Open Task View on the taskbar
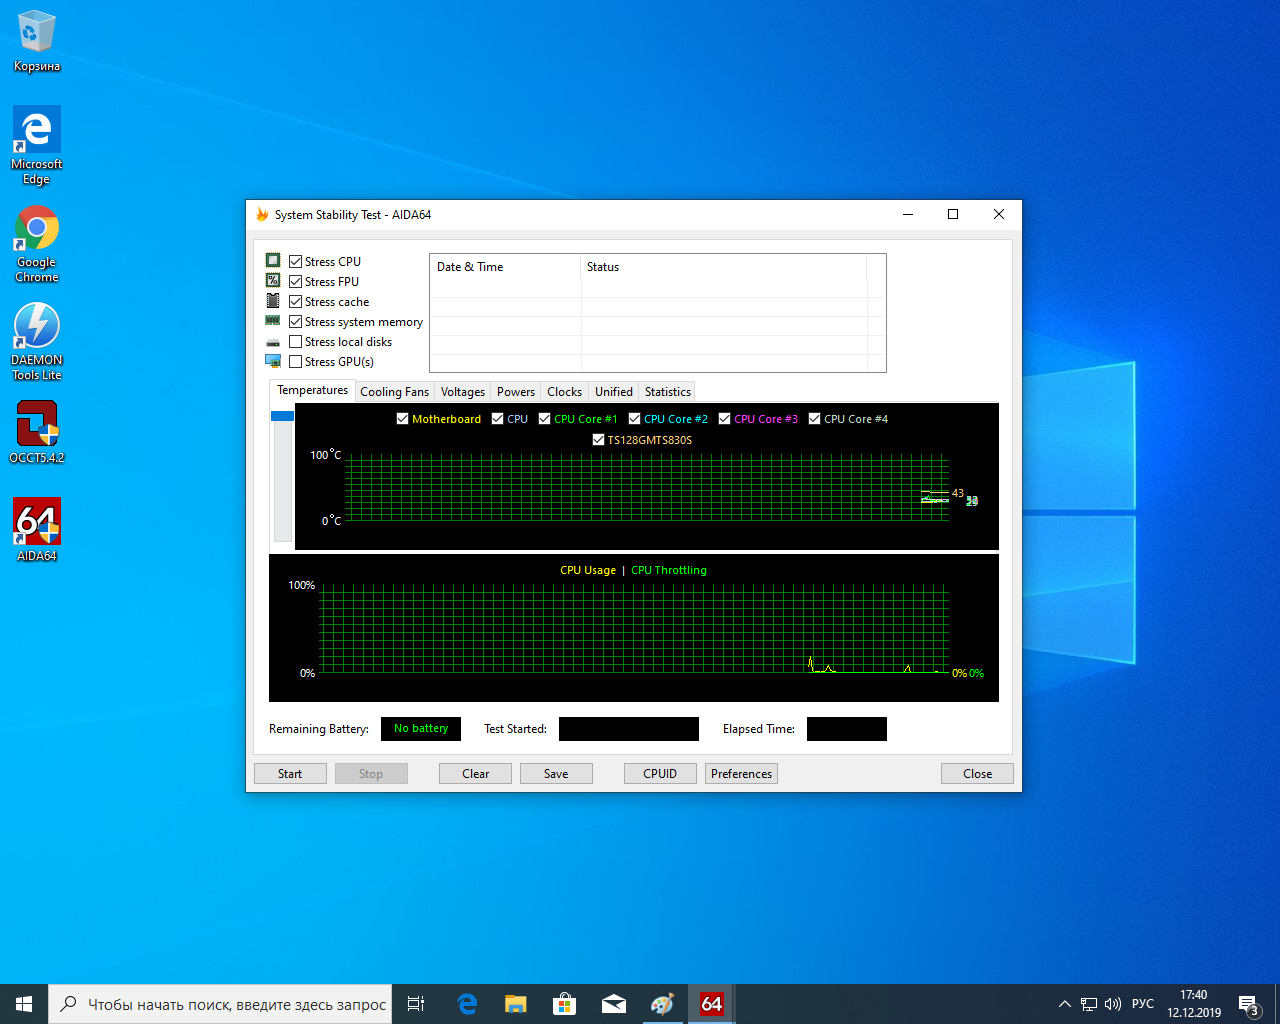Screen dimensions: 1280x1024 point(416,1004)
